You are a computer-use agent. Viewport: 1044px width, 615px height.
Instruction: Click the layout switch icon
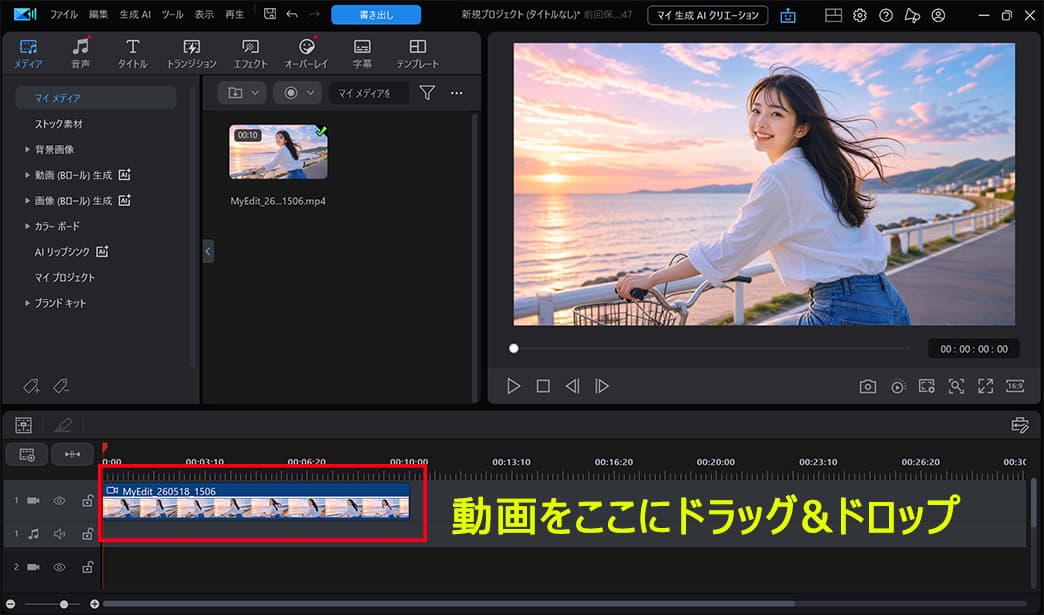(x=833, y=15)
